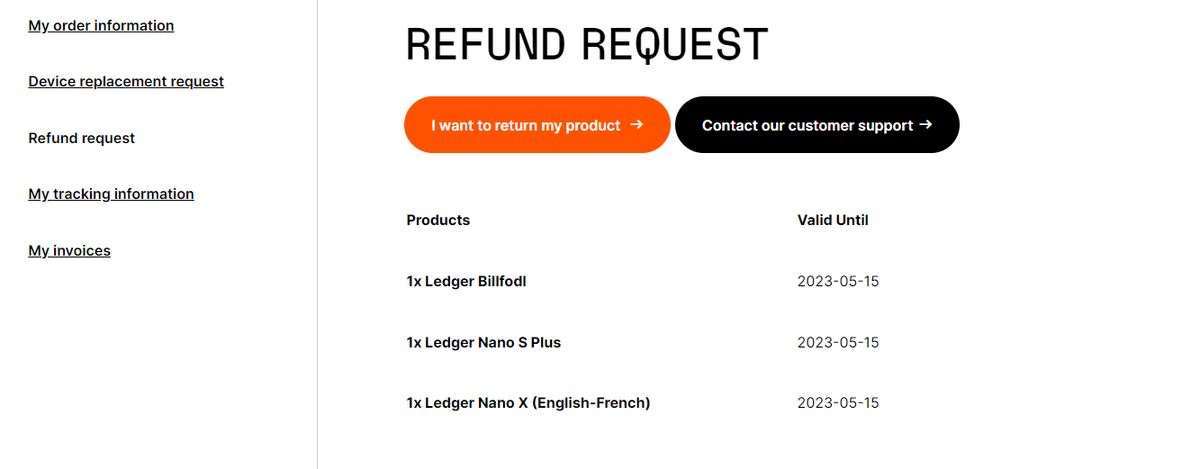Select the 1x Ledger Billfodl product row
The height and width of the screenshot is (469, 1200).
(466, 282)
